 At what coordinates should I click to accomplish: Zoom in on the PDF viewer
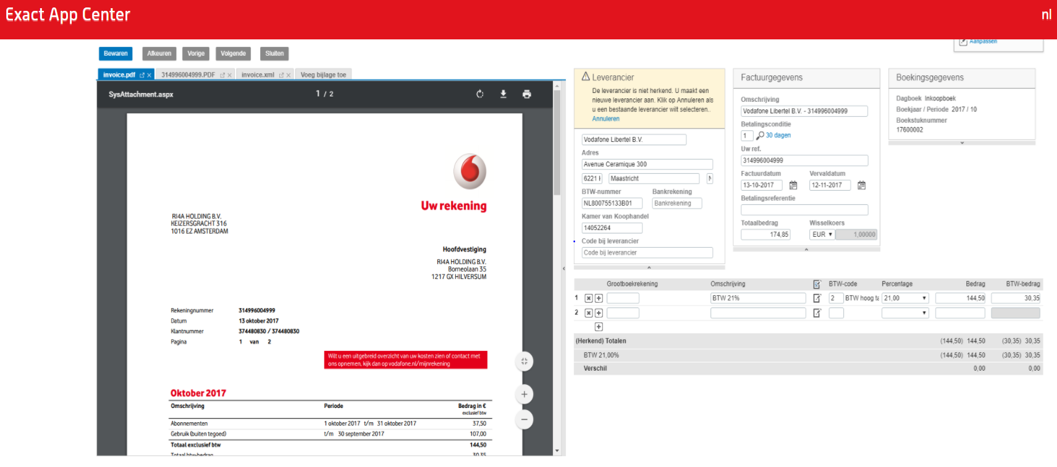(524, 394)
